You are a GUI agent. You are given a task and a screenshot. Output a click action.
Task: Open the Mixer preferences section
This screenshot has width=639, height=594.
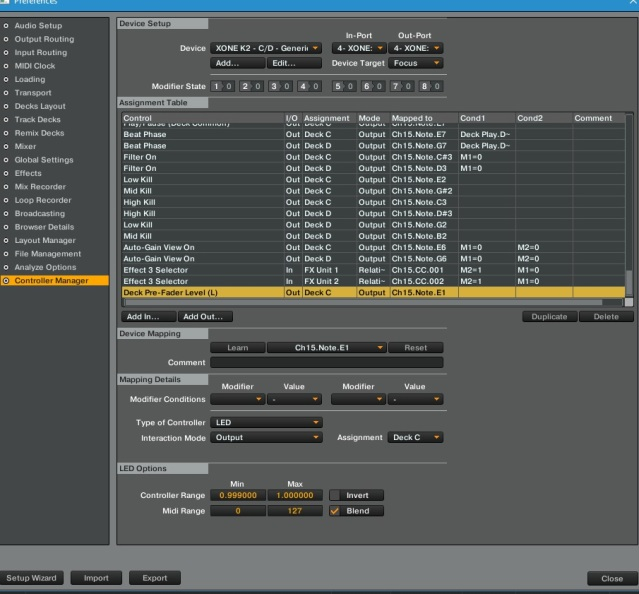coord(26,146)
